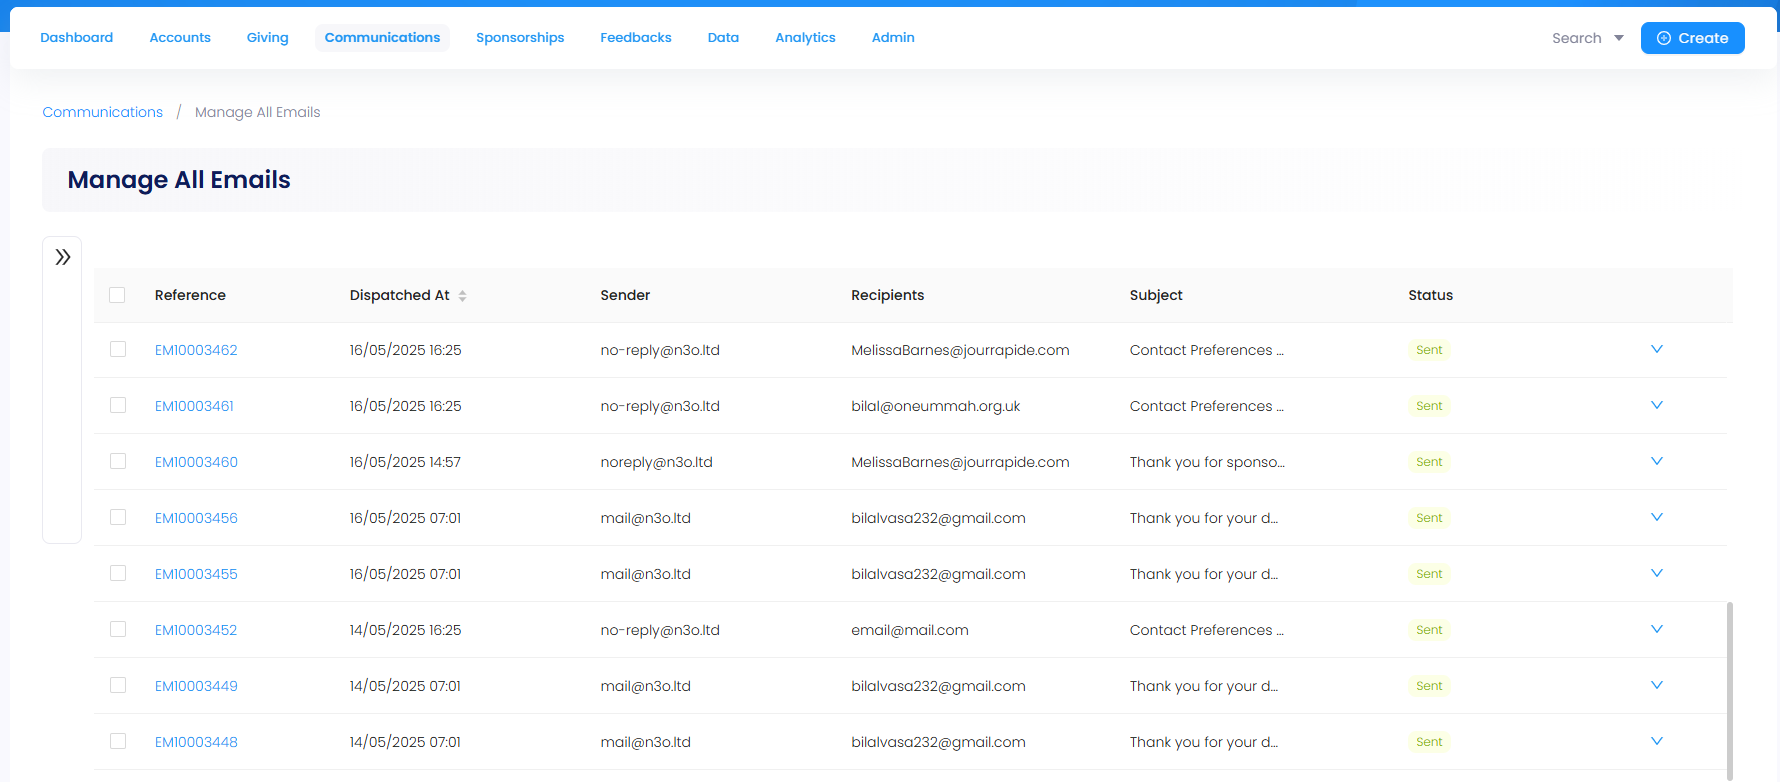Open email EM10003452 reference link
Screen dimensions: 1780x782
point(196,630)
